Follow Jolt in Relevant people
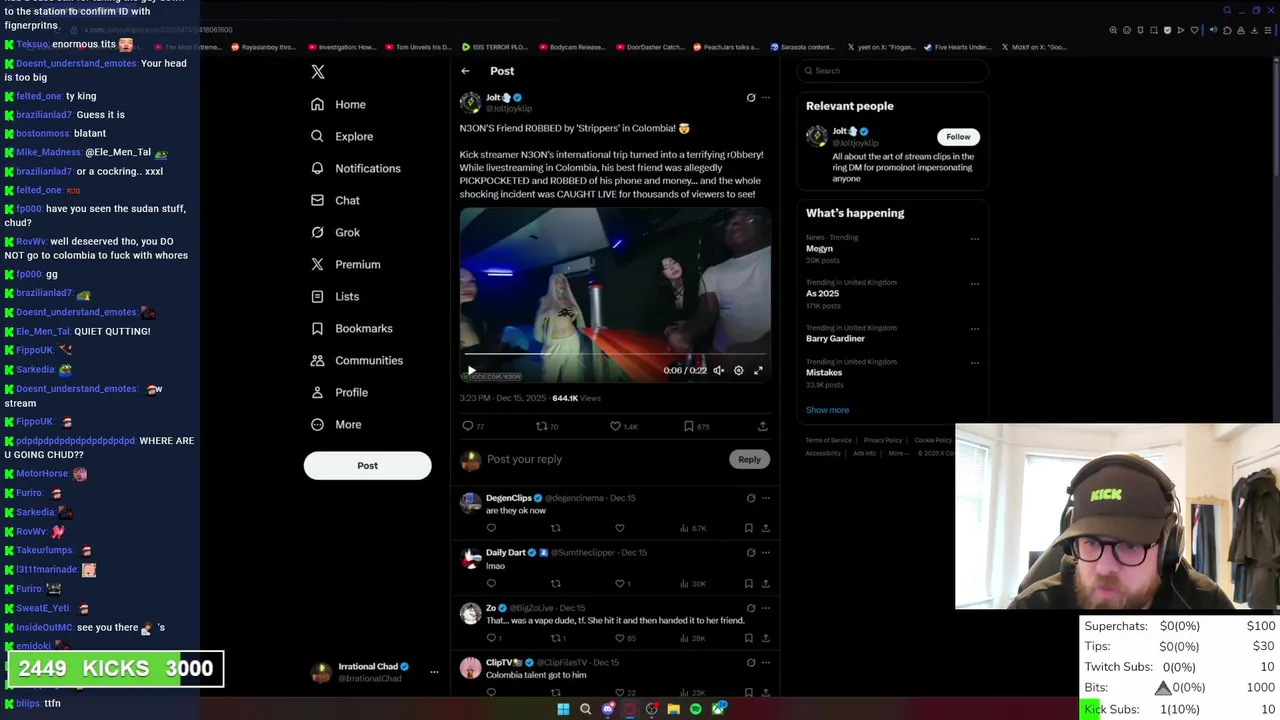Image resolution: width=1280 pixels, height=720 pixels. click(x=958, y=137)
